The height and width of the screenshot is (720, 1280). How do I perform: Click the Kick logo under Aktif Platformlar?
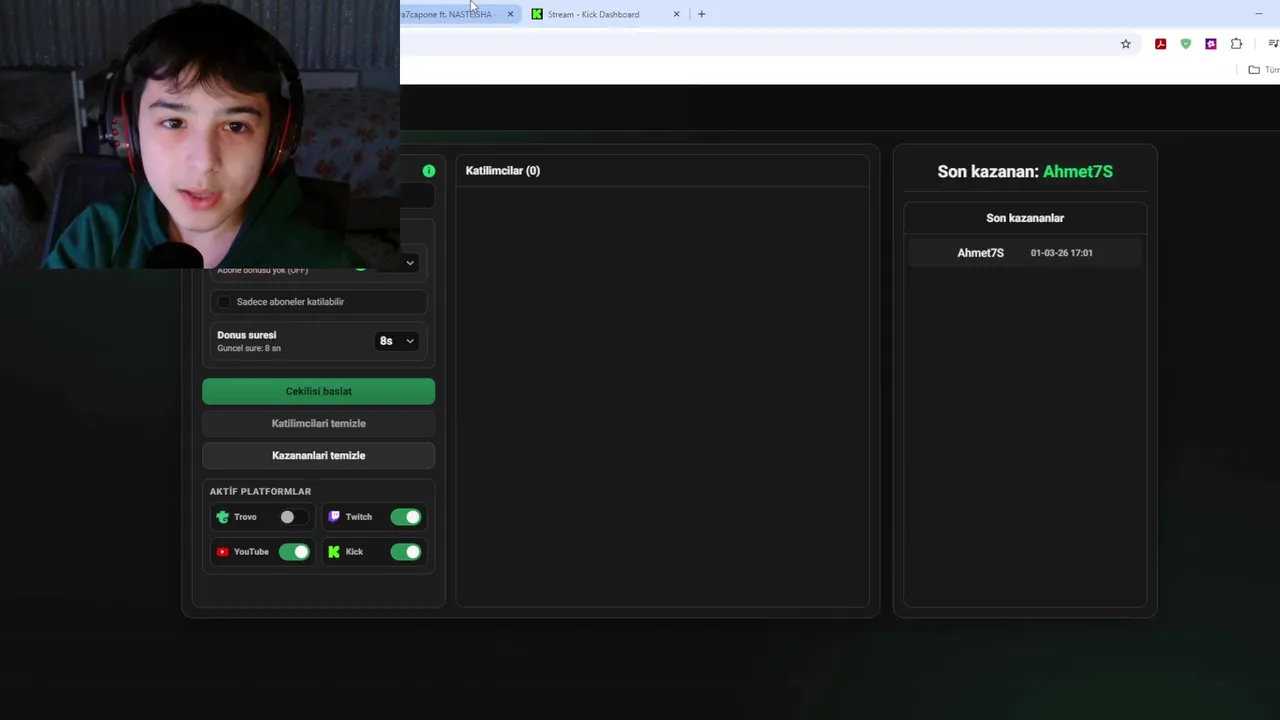coord(334,552)
